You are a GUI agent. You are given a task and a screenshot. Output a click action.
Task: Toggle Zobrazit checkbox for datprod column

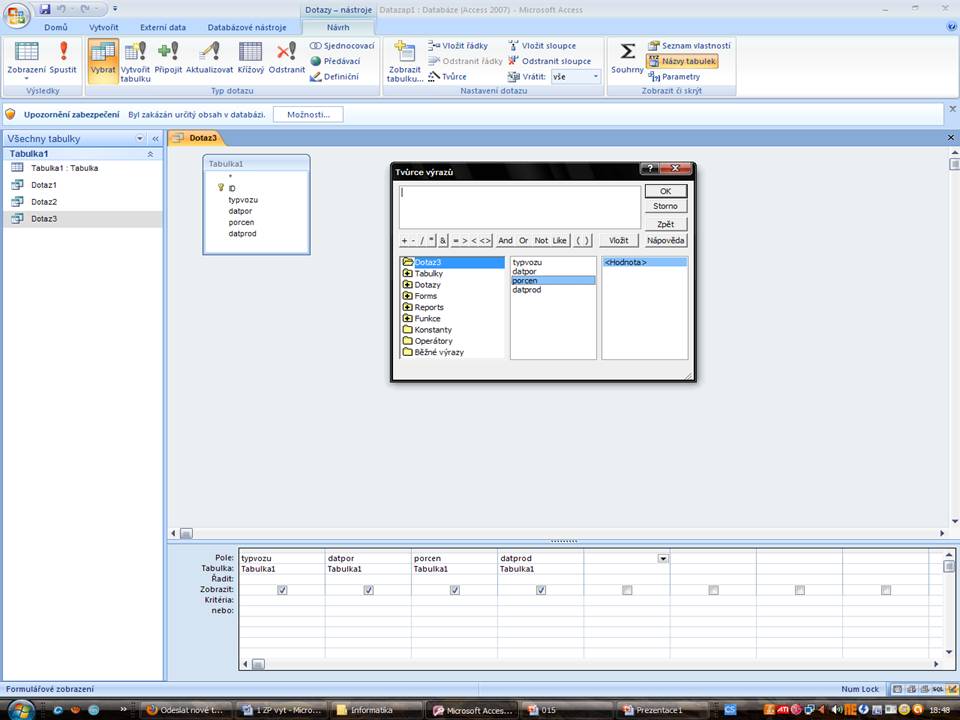(x=541, y=590)
